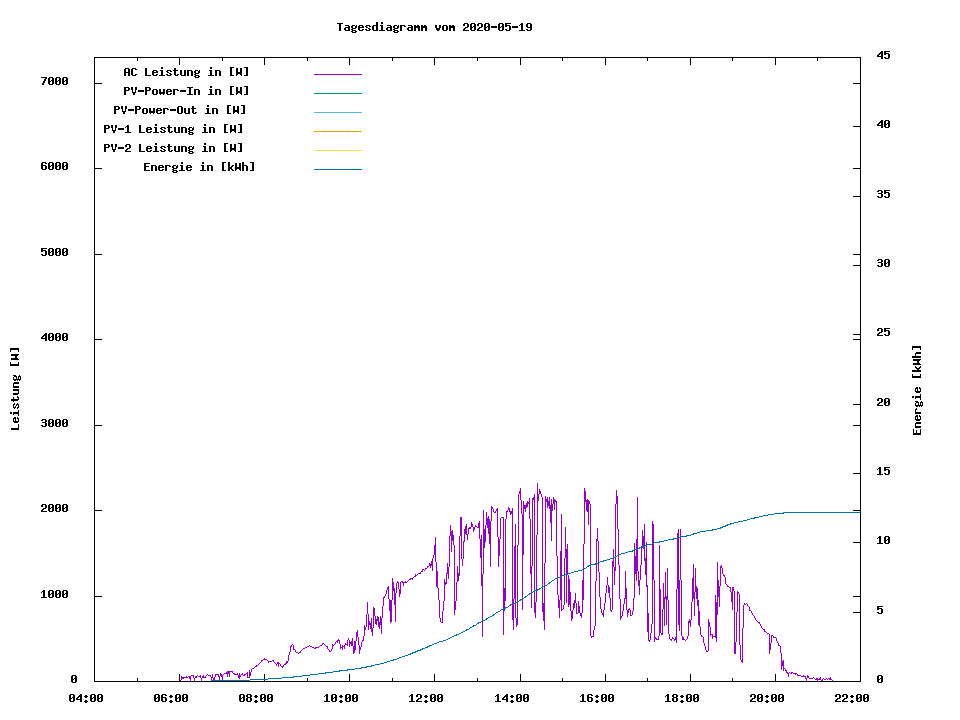Viewport: 960px width, 720px height.
Task: Click the right axis label Energie [kWh]
Action: point(917,390)
